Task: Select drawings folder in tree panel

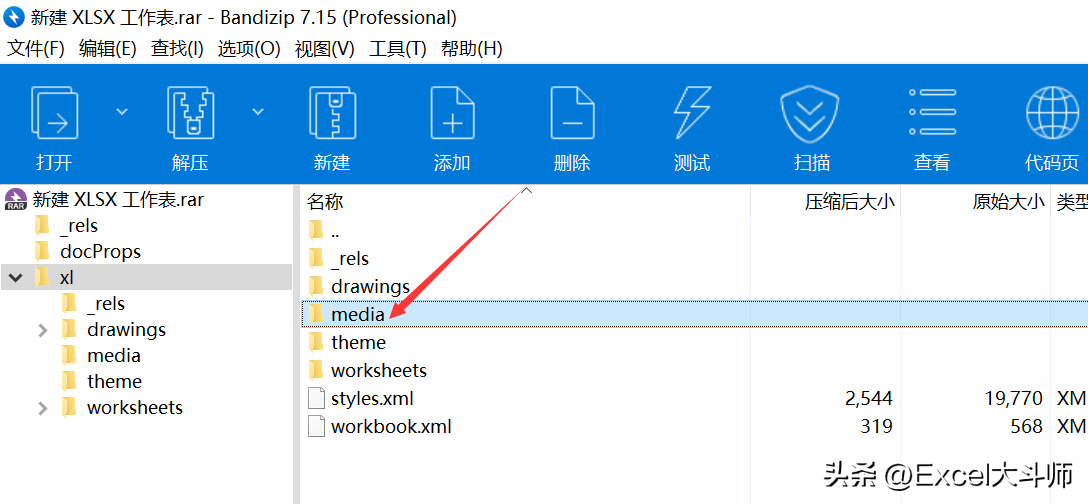Action: [x=126, y=329]
